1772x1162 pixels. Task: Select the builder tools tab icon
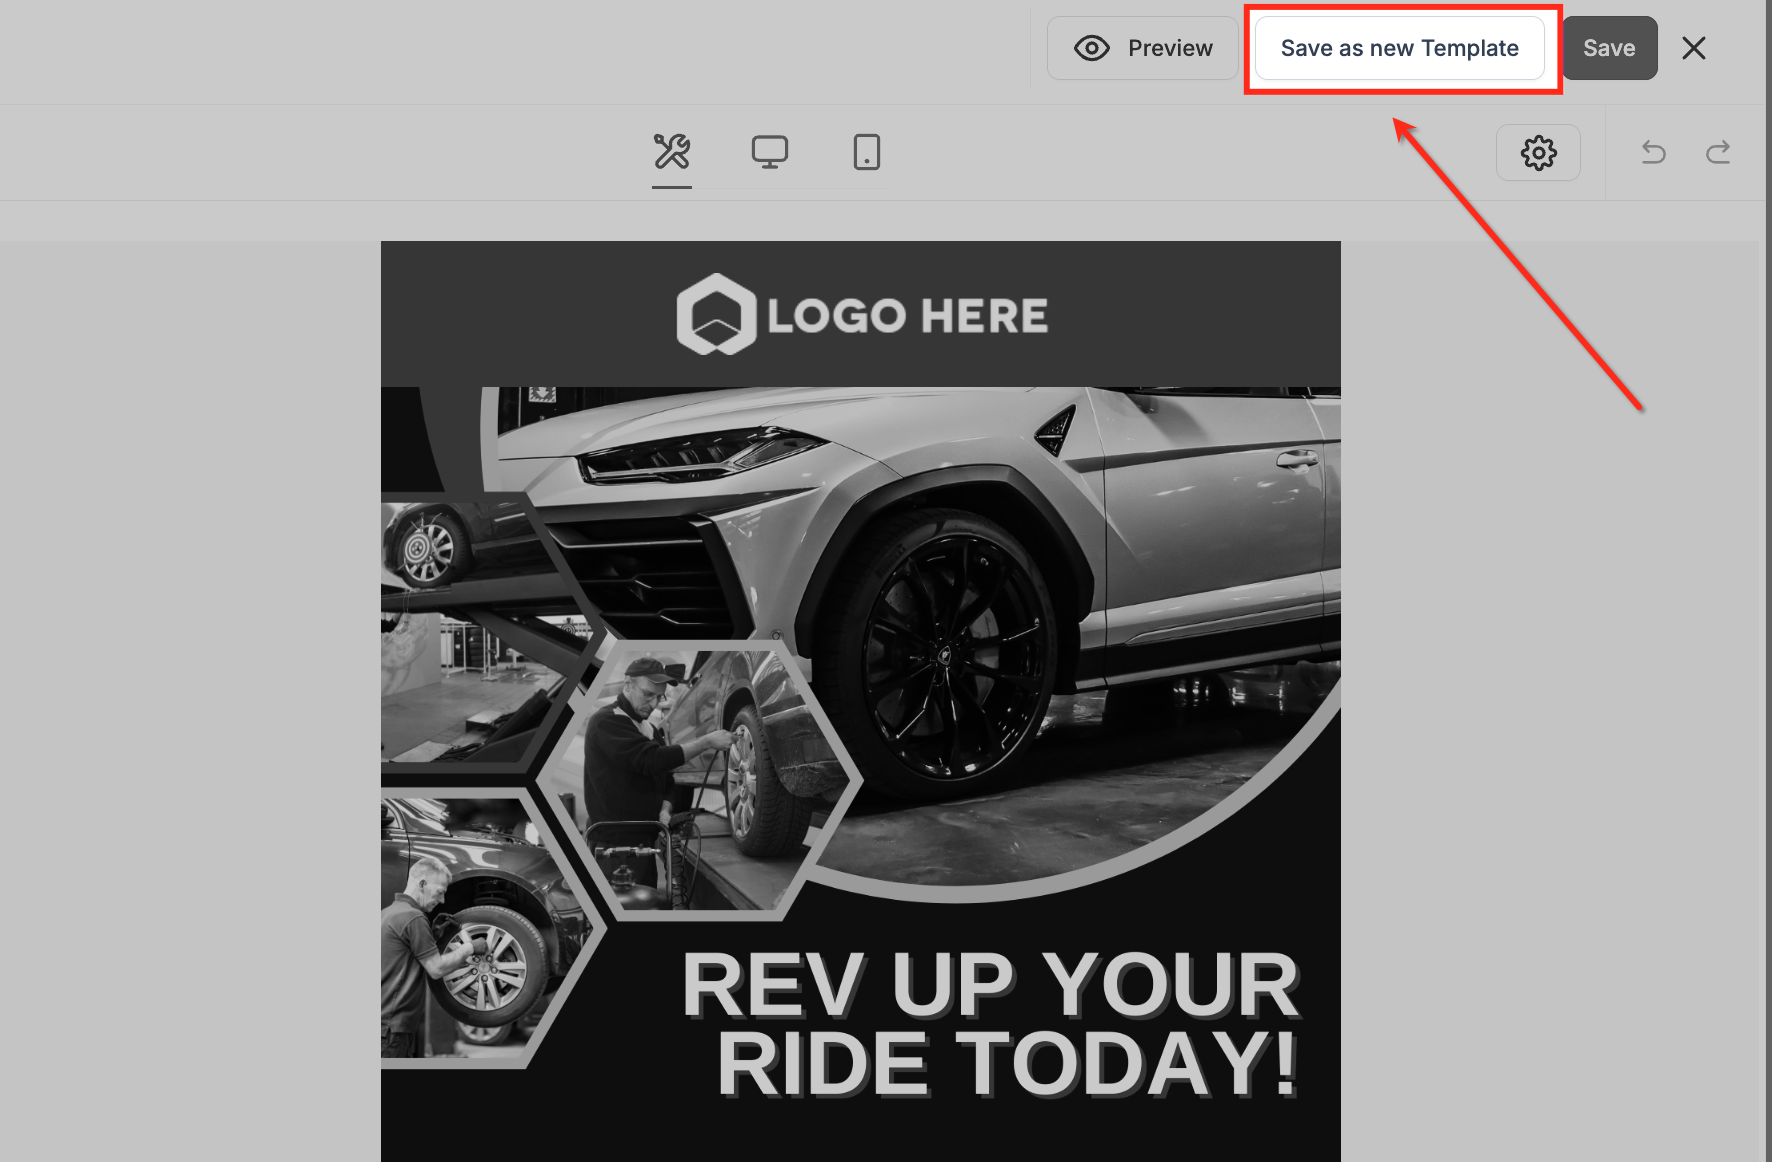(672, 152)
